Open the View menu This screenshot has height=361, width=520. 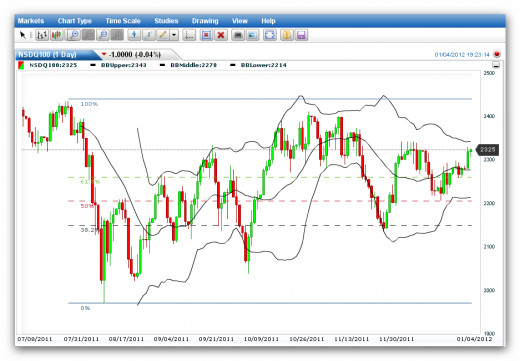point(240,21)
